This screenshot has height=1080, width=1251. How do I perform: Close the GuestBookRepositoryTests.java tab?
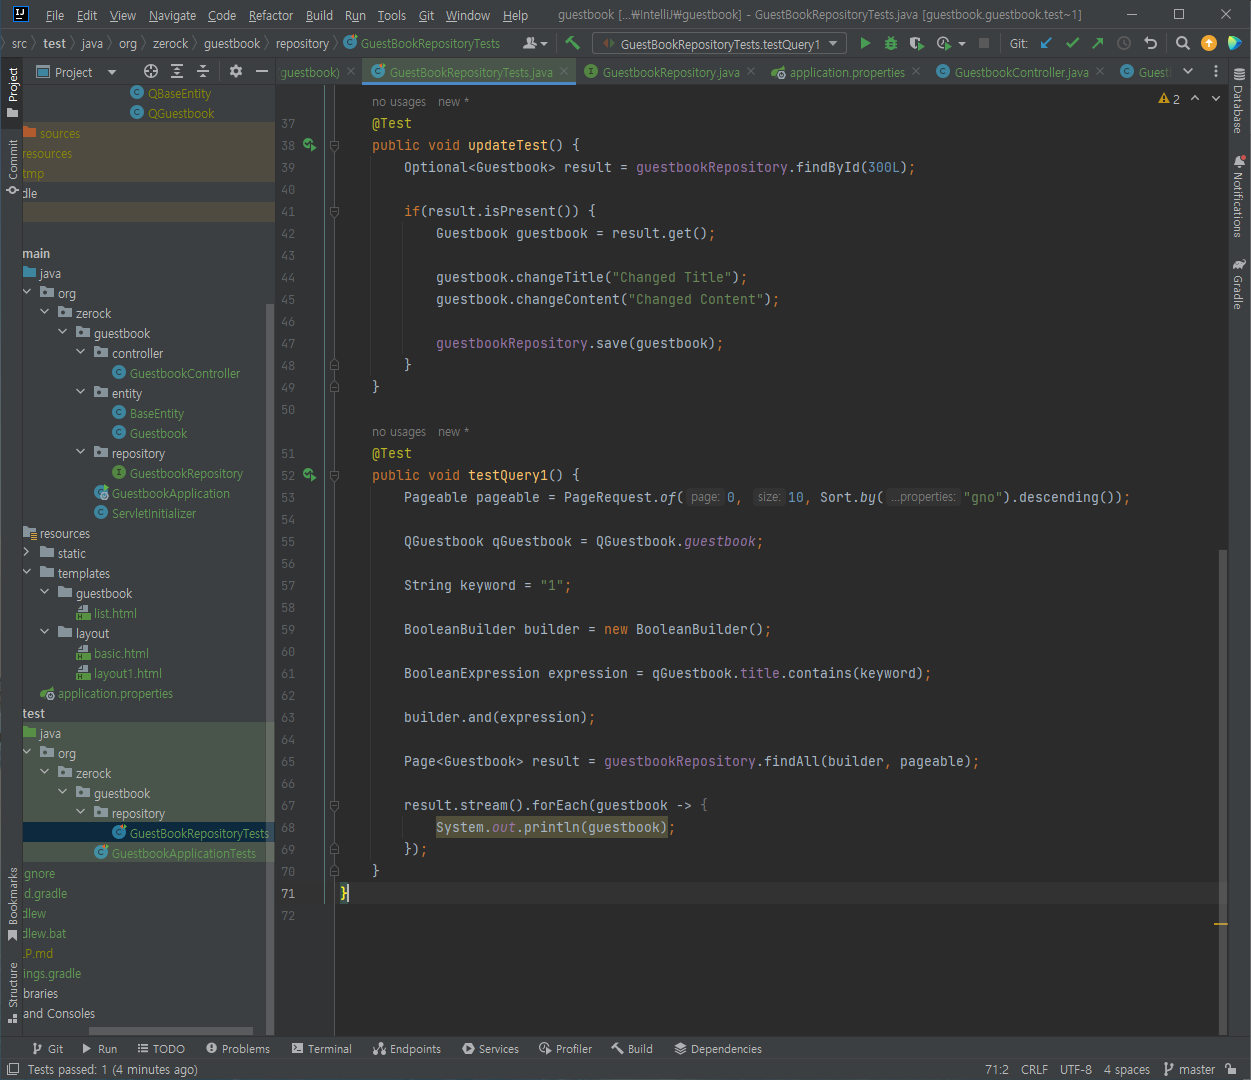(x=564, y=71)
